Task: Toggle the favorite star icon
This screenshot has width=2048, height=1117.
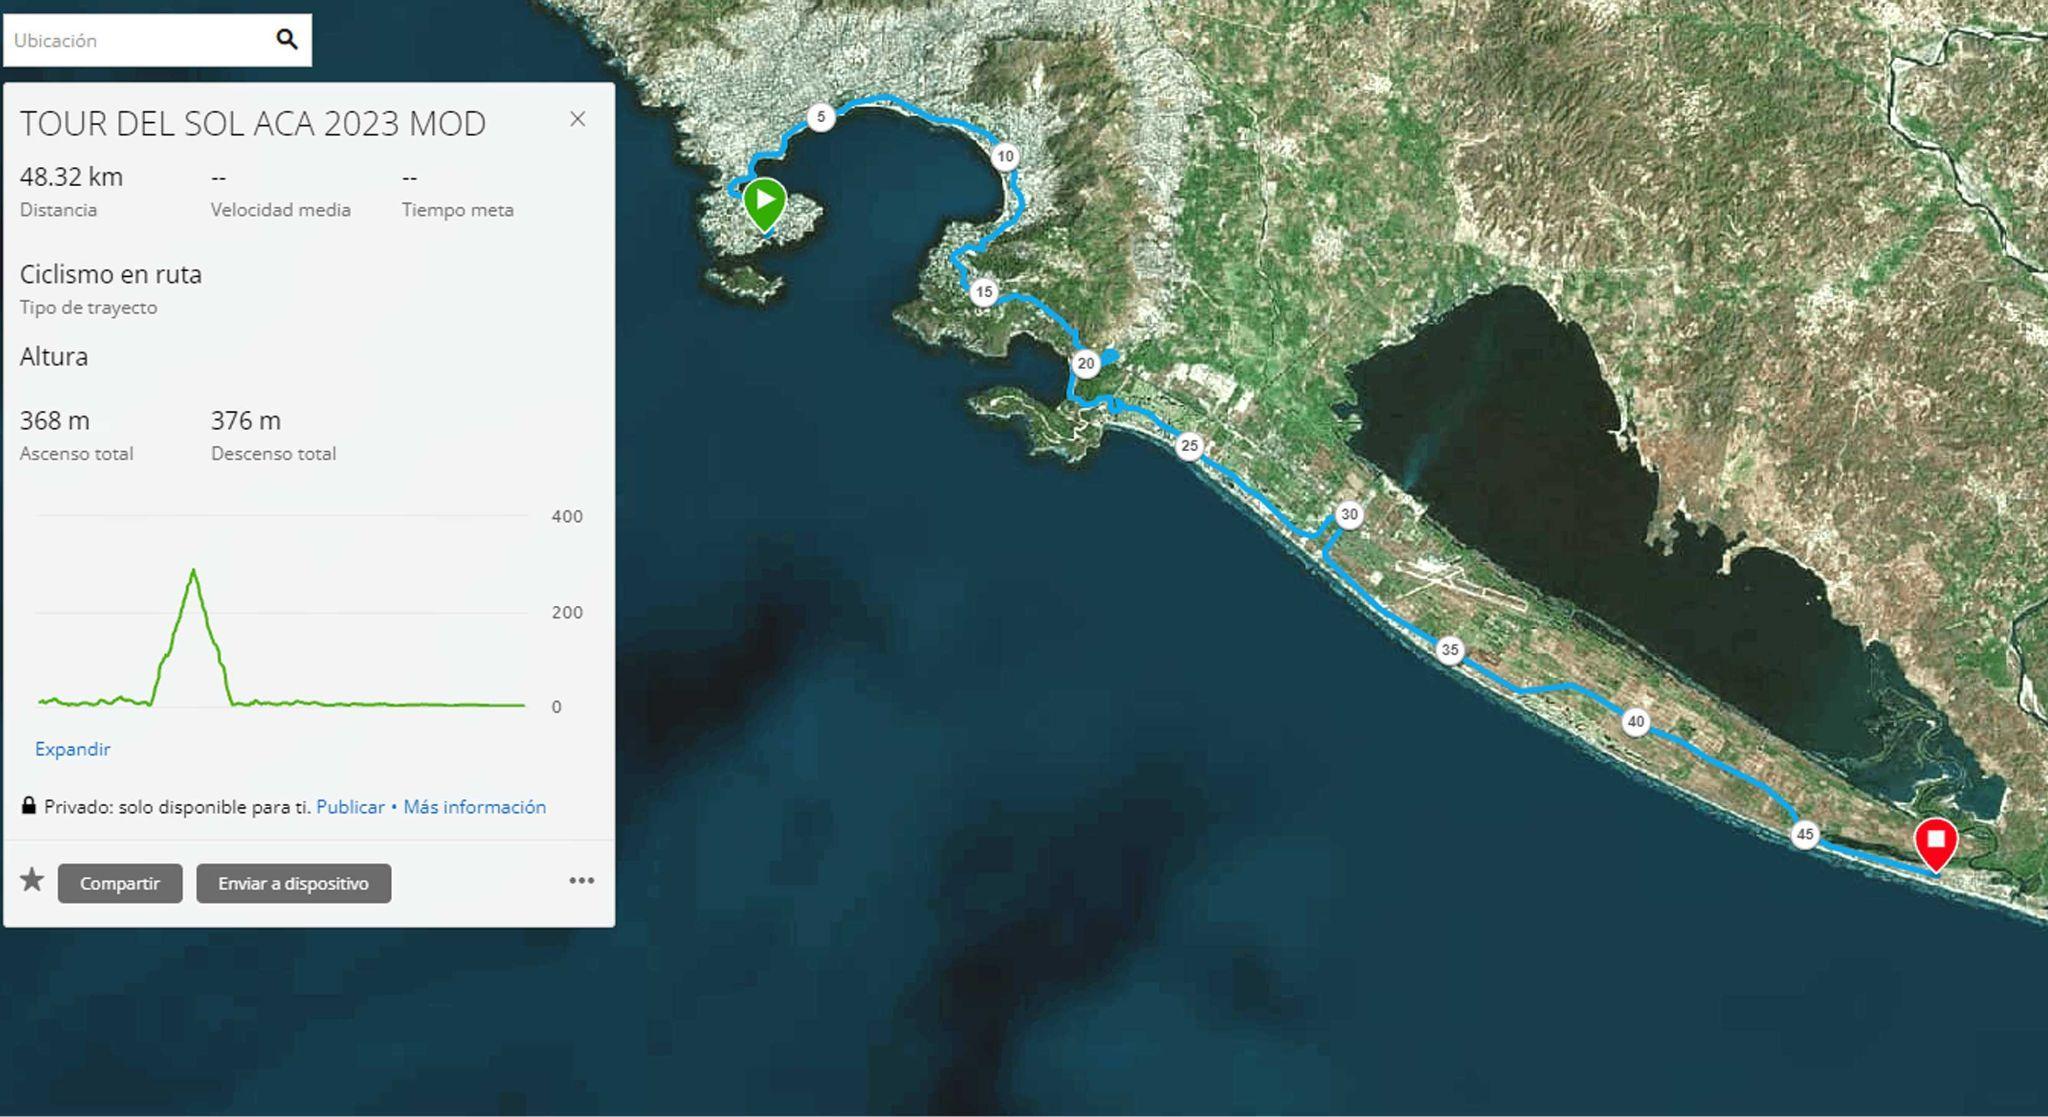Action: (32, 880)
